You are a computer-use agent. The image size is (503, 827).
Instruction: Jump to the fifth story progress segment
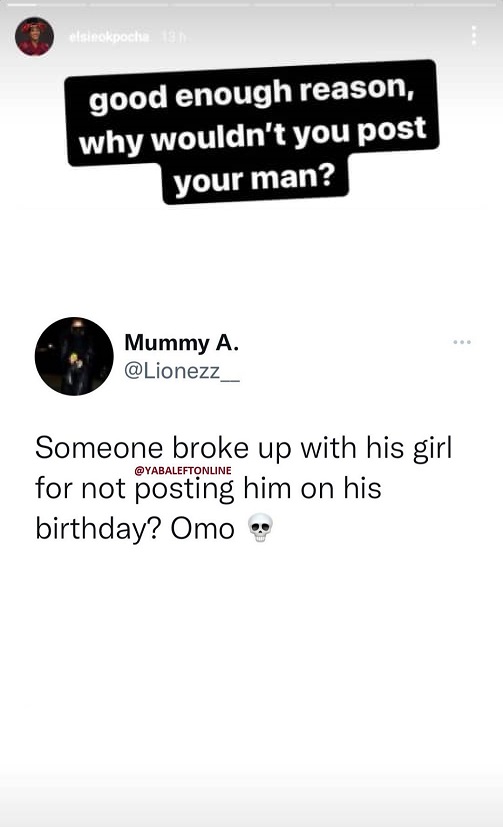[x=374, y=5]
